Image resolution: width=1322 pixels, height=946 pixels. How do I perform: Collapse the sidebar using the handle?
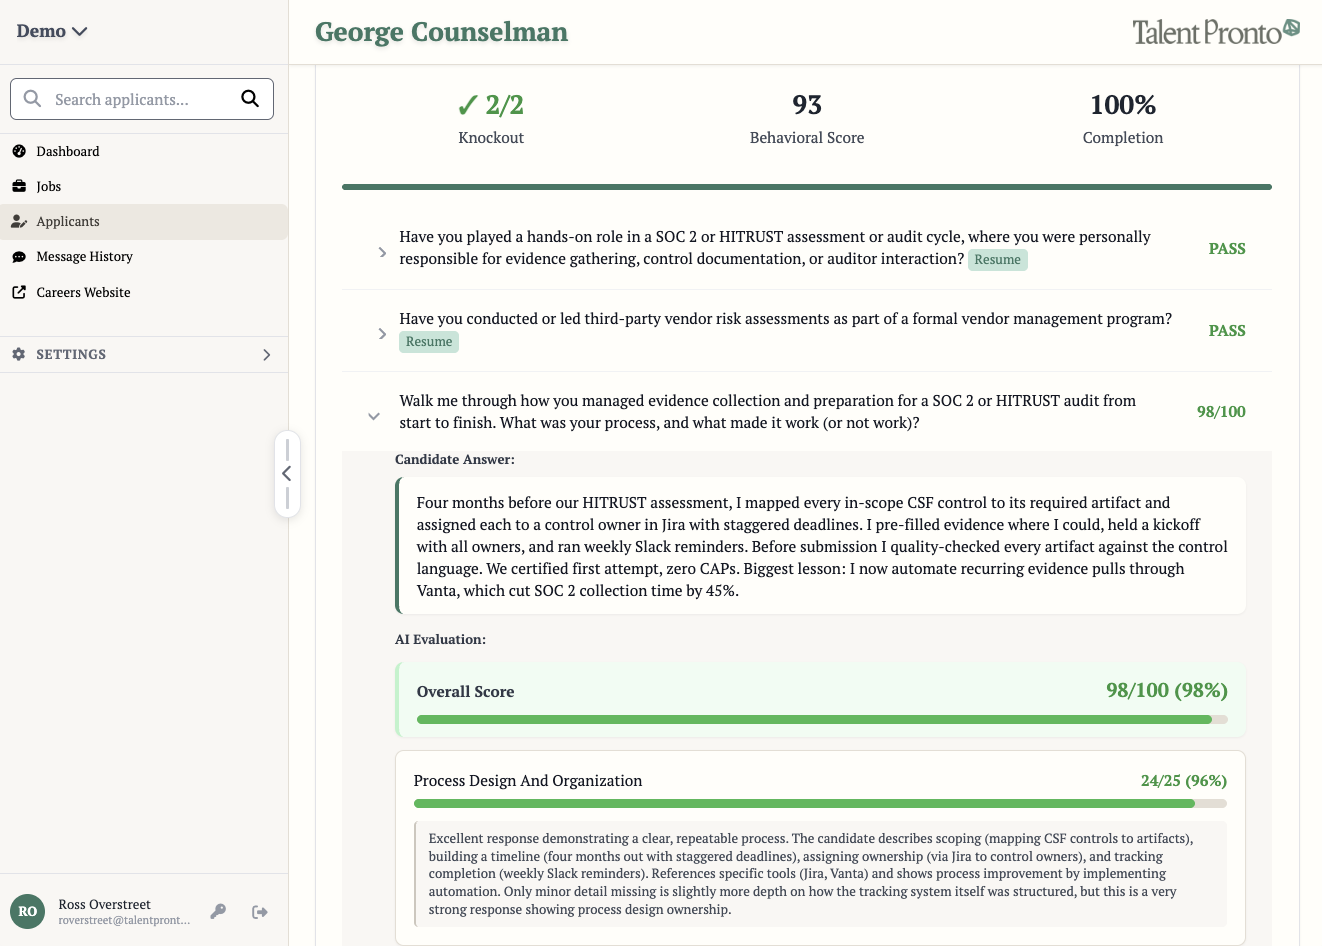tap(287, 474)
